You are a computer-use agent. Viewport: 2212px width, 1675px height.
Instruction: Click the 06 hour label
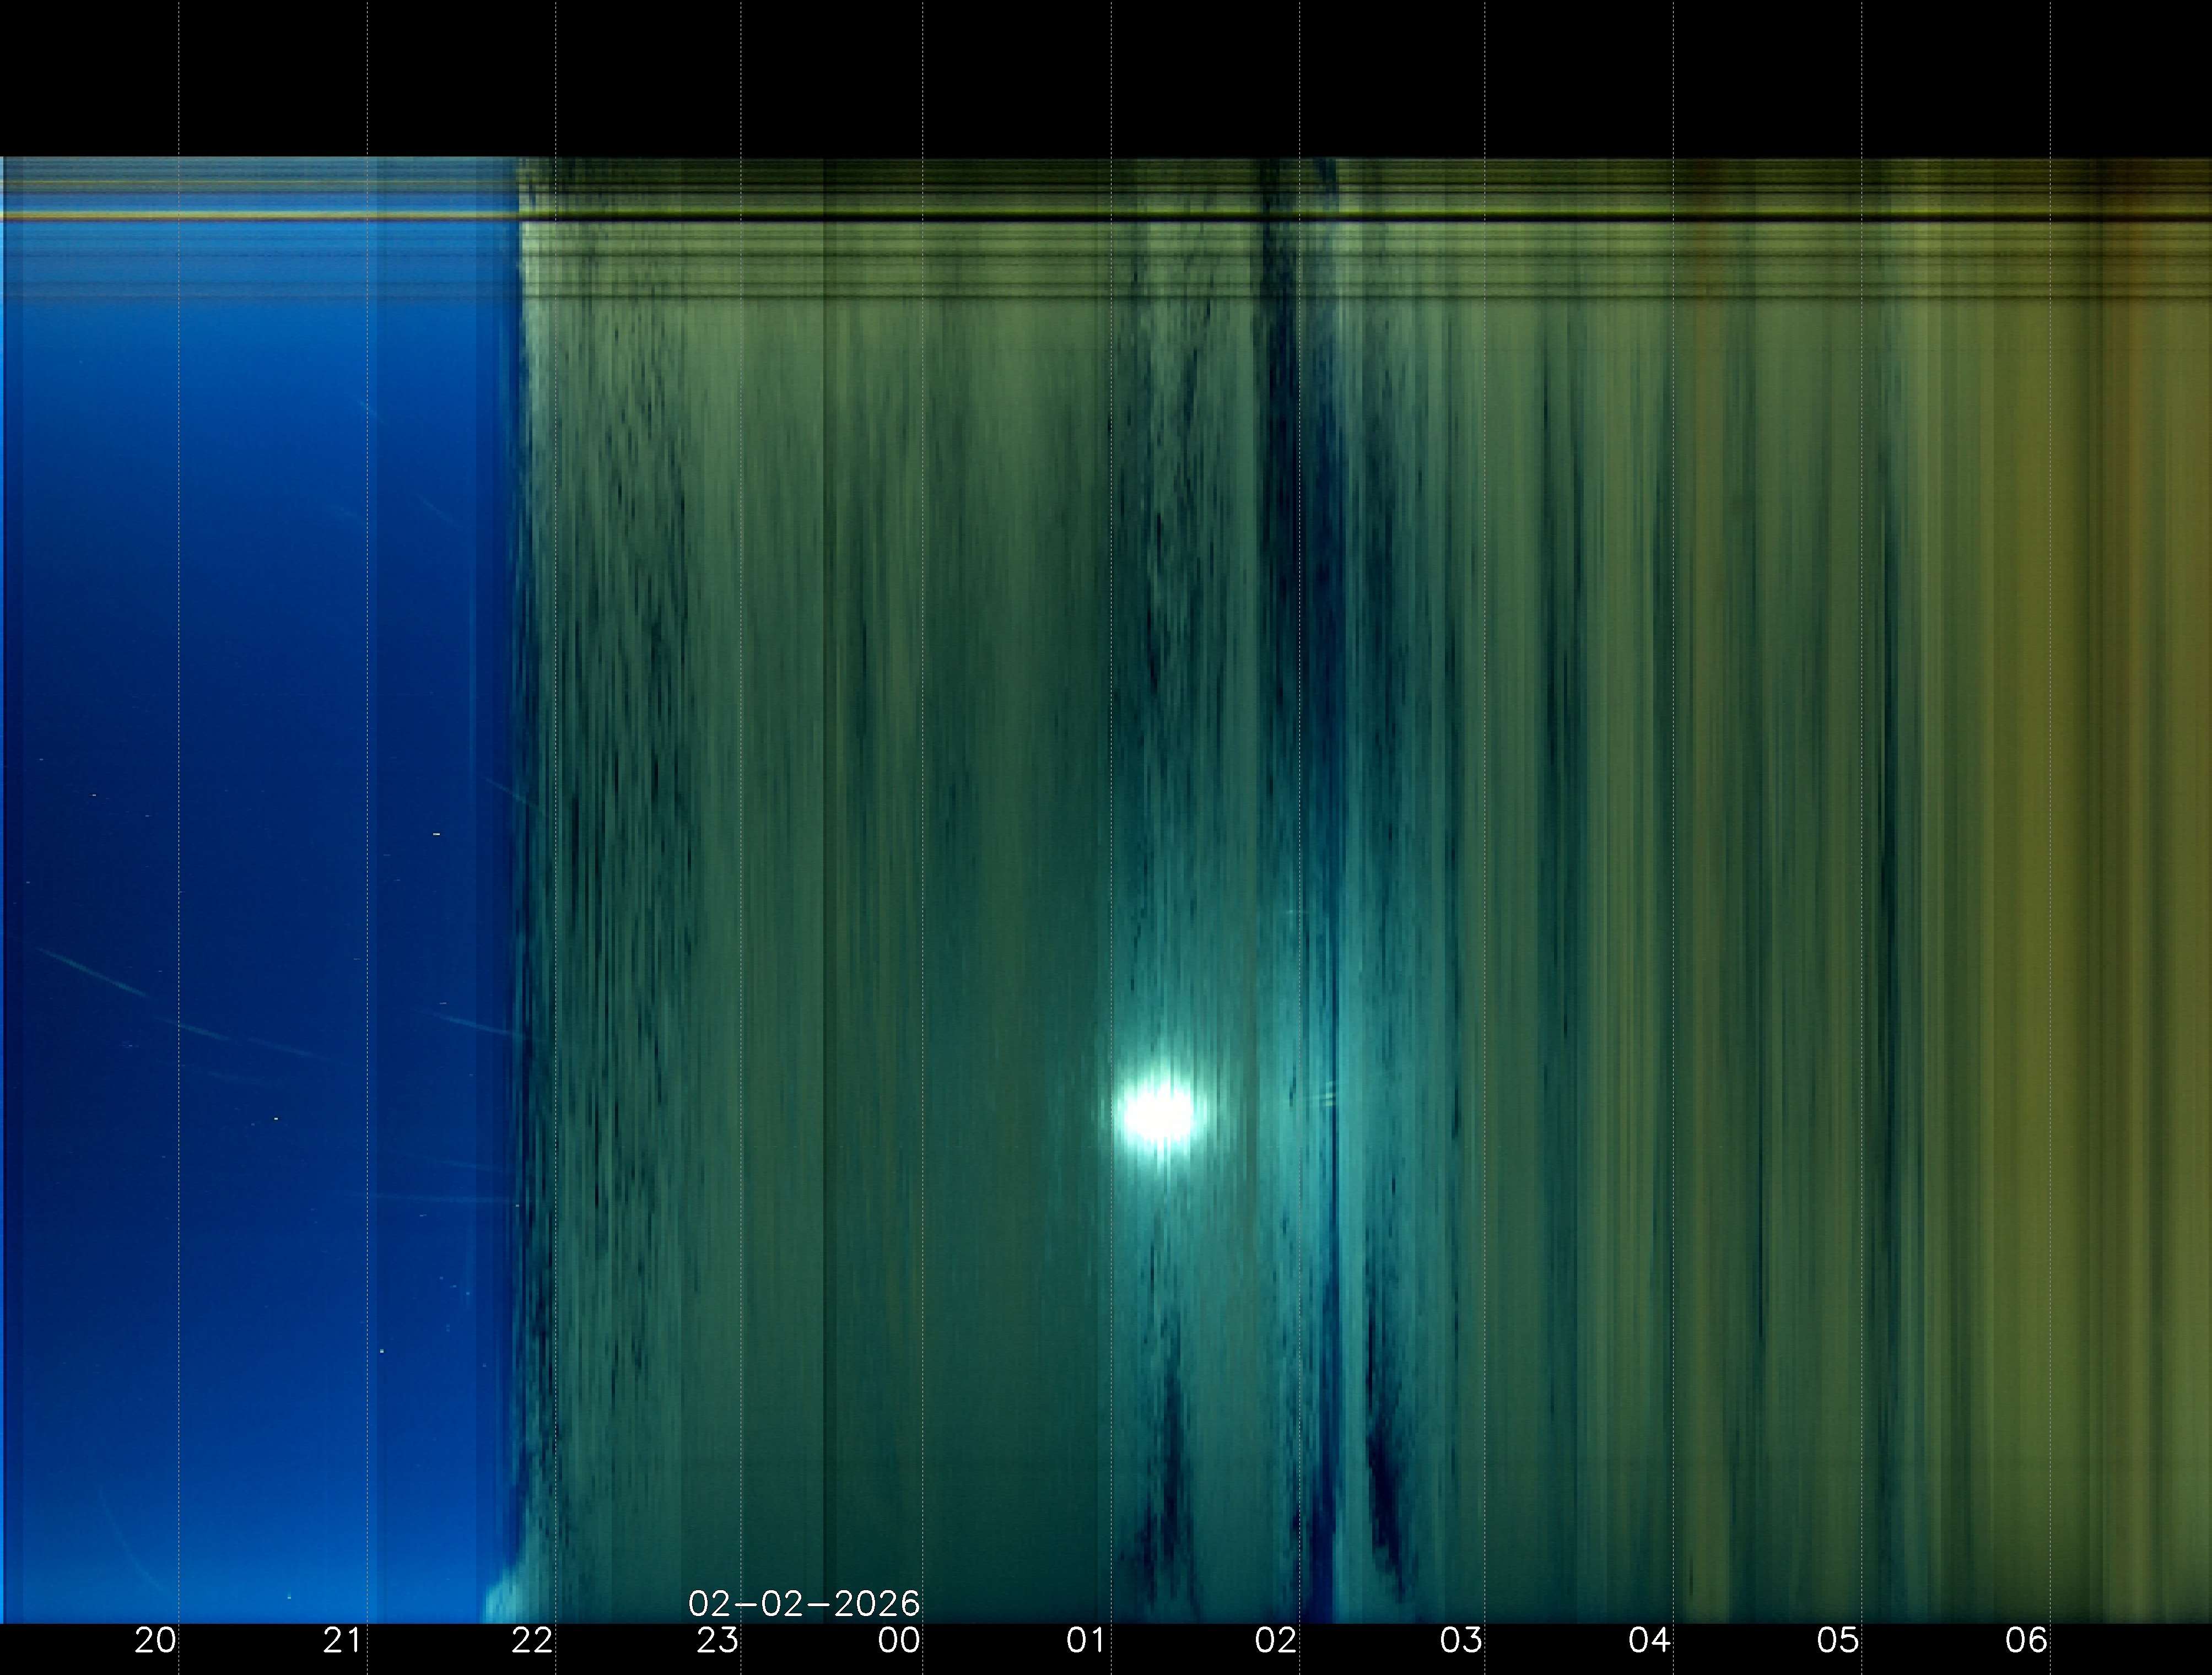point(2026,1641)
